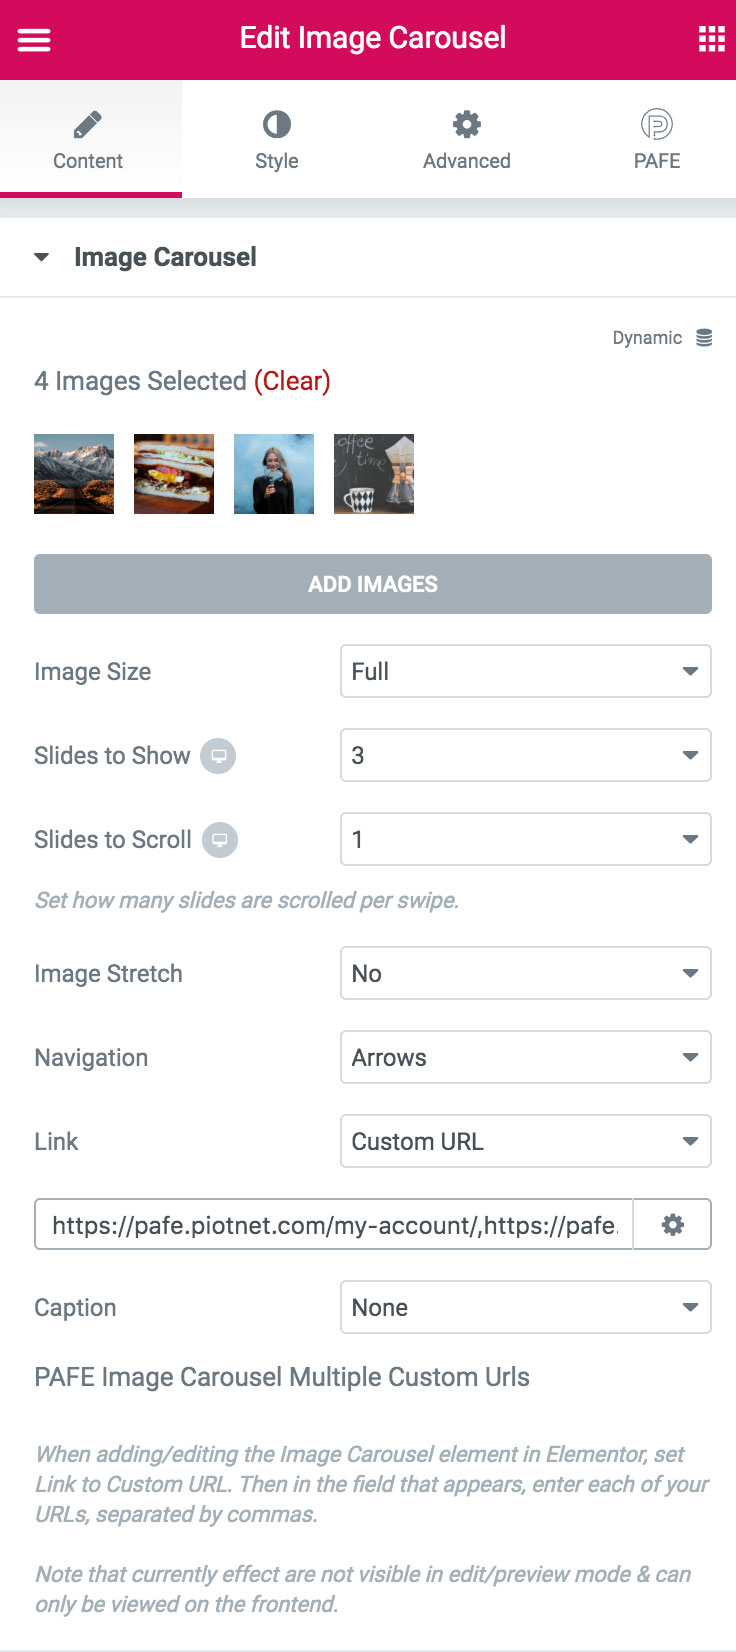The image size is (736, 1652).
Task: Click the Dynamic tags database icon
Action: pyautogui.click(x=704, y=338)
